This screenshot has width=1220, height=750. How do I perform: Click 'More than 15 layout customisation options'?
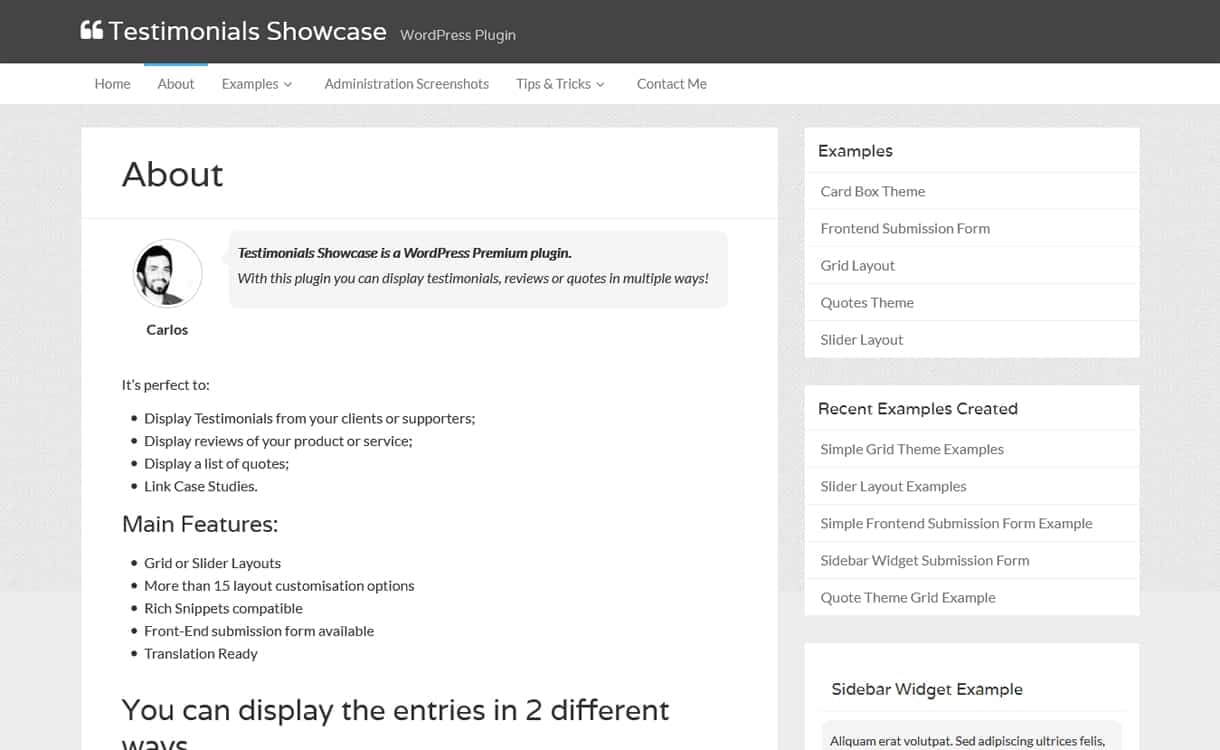point(279,586)
